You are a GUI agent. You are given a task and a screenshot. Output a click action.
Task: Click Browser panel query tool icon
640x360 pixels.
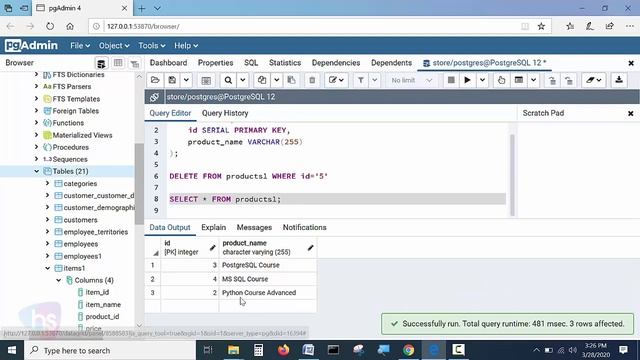click(x=101, y=63)
